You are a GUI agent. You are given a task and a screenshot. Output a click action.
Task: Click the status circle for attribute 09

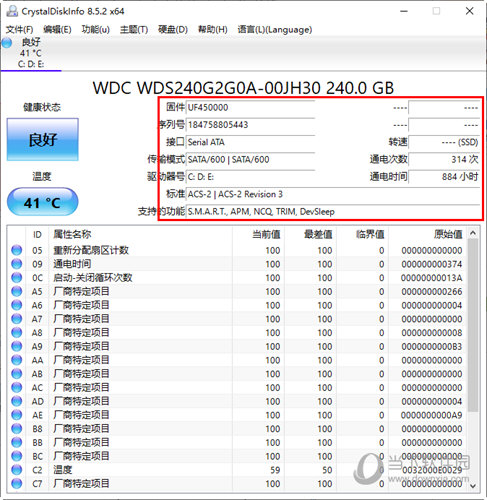(x=17, y=264)
